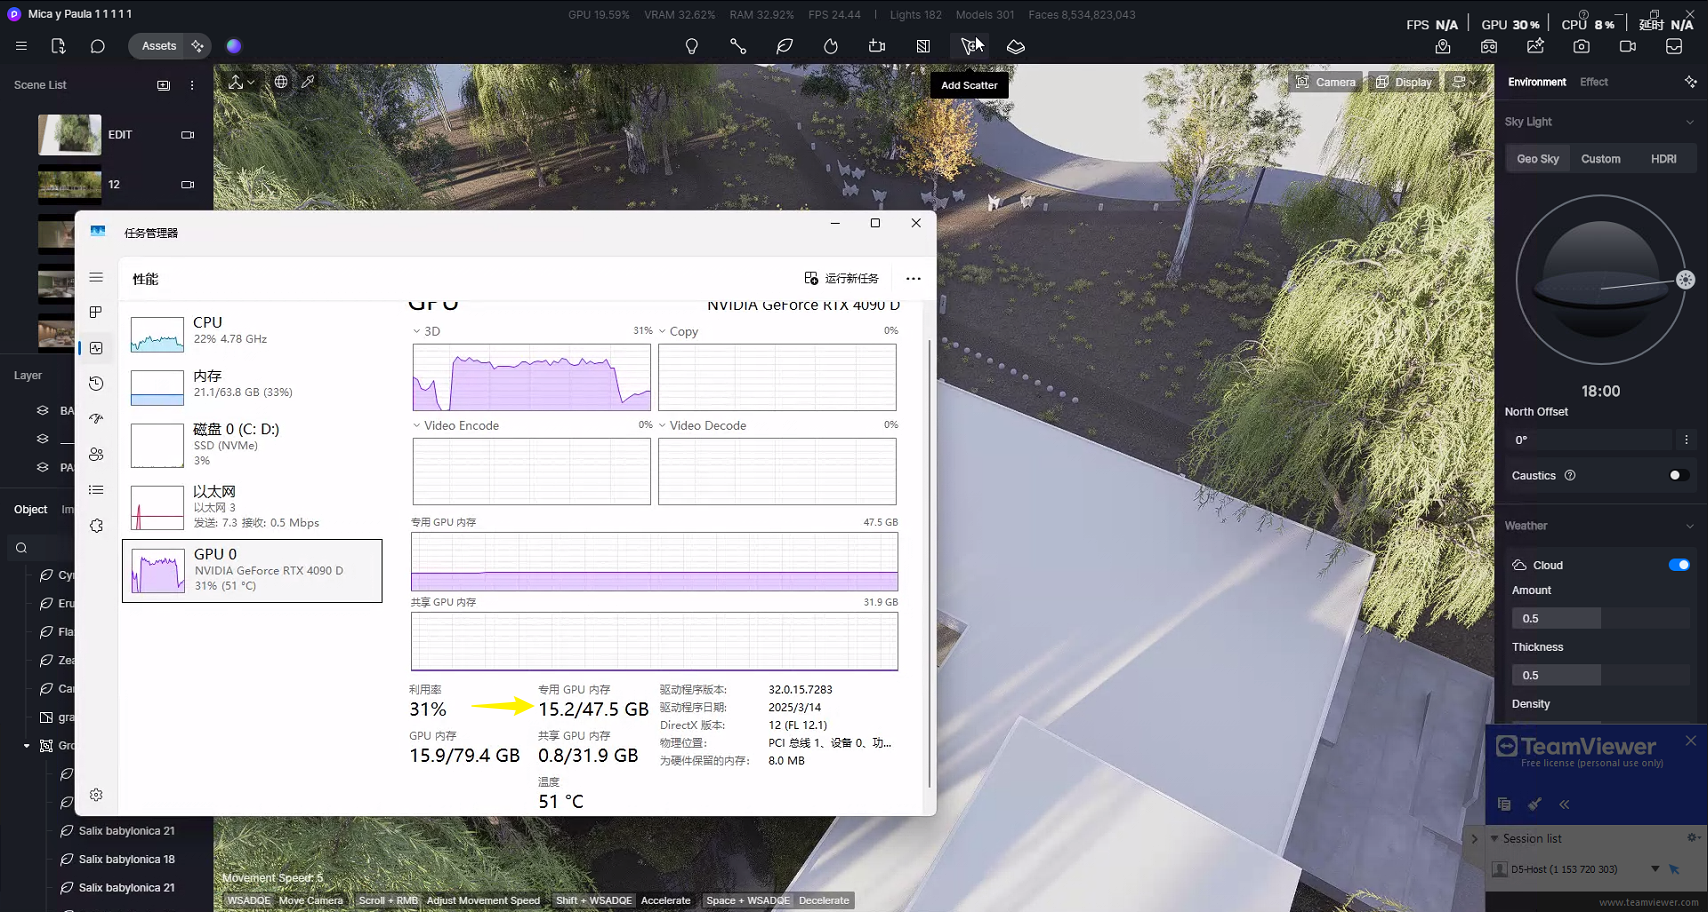The image size is (1708, 912).
Task: Select the section tool icon
Action: coord(923,46)
